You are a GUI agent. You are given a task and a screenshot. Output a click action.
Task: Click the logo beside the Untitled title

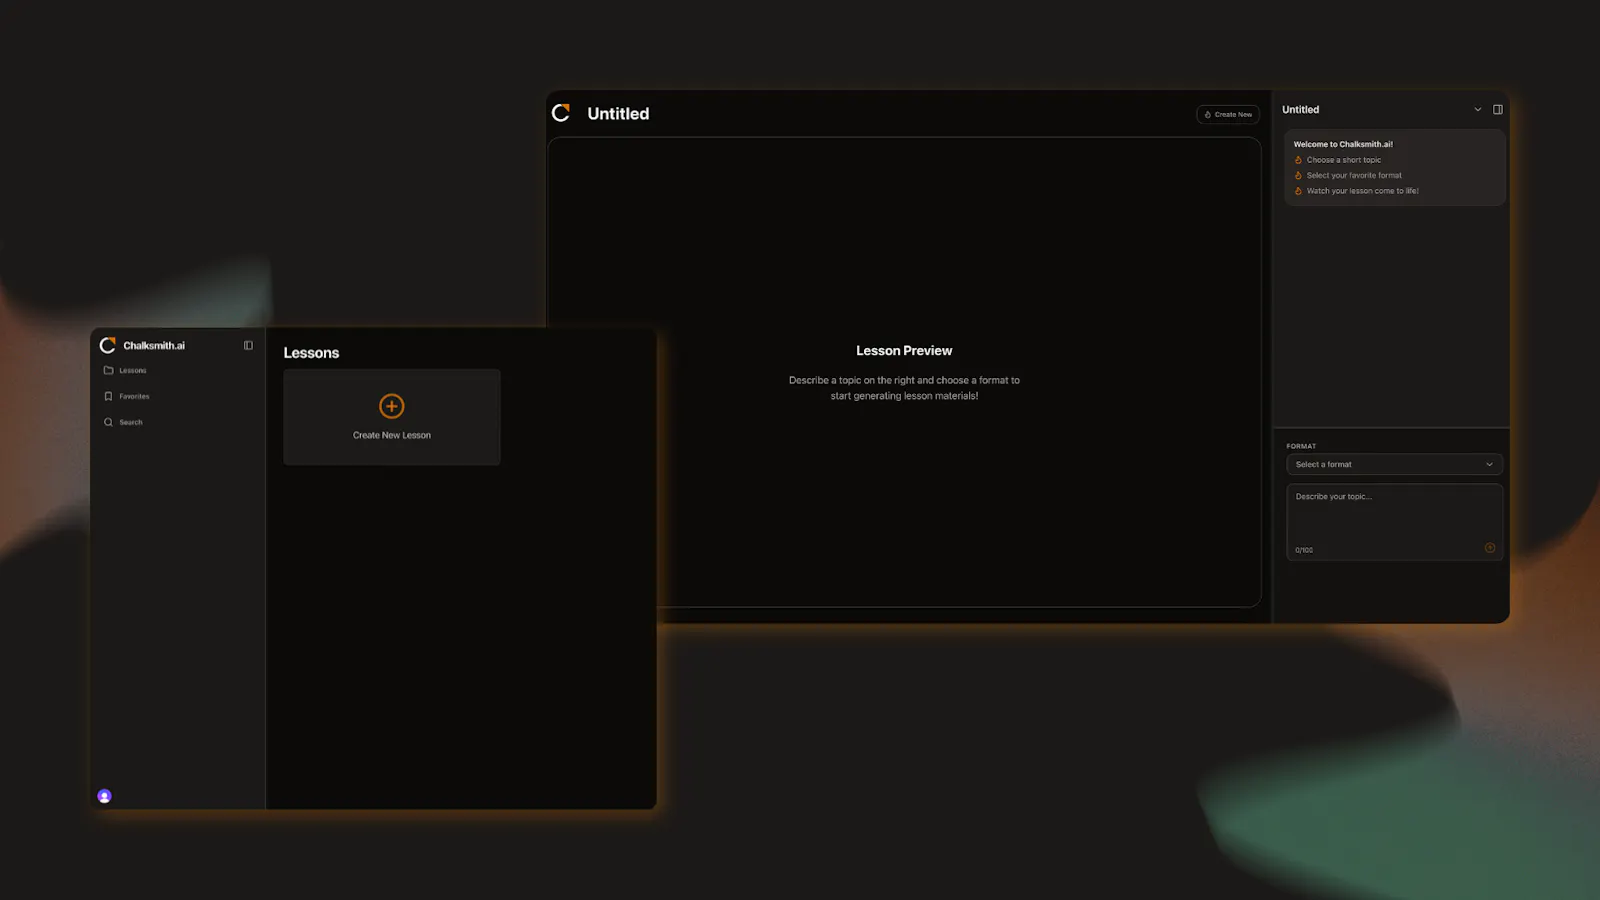point(561,113)
